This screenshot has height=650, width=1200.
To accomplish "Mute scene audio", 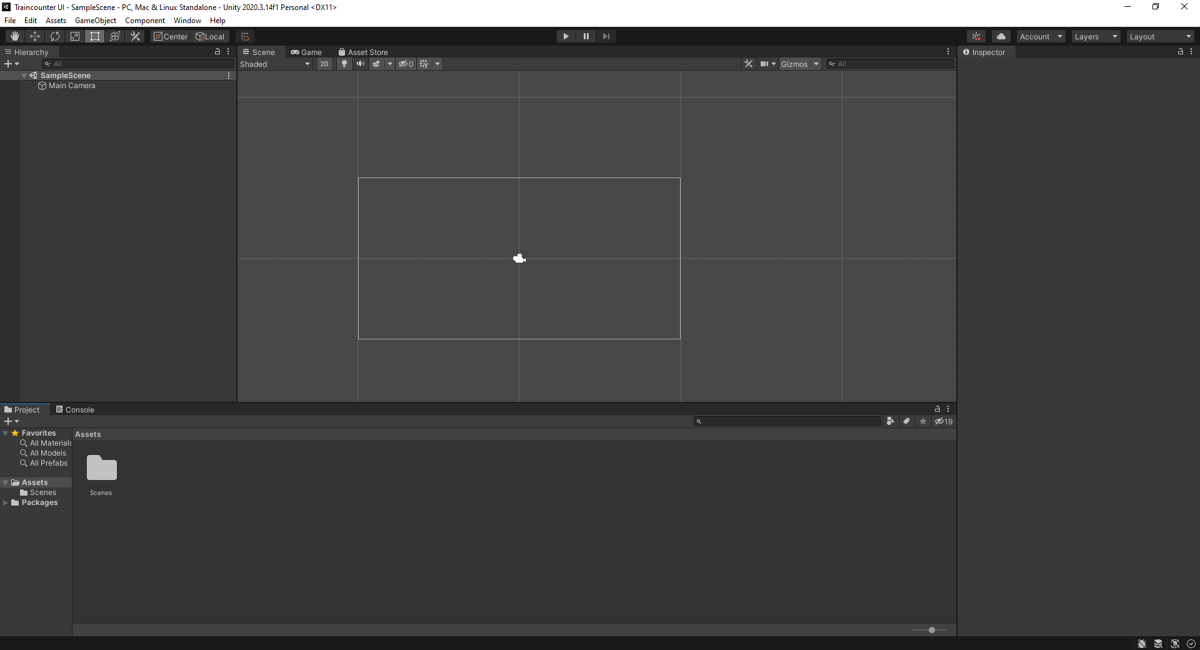I will [359, 63].
